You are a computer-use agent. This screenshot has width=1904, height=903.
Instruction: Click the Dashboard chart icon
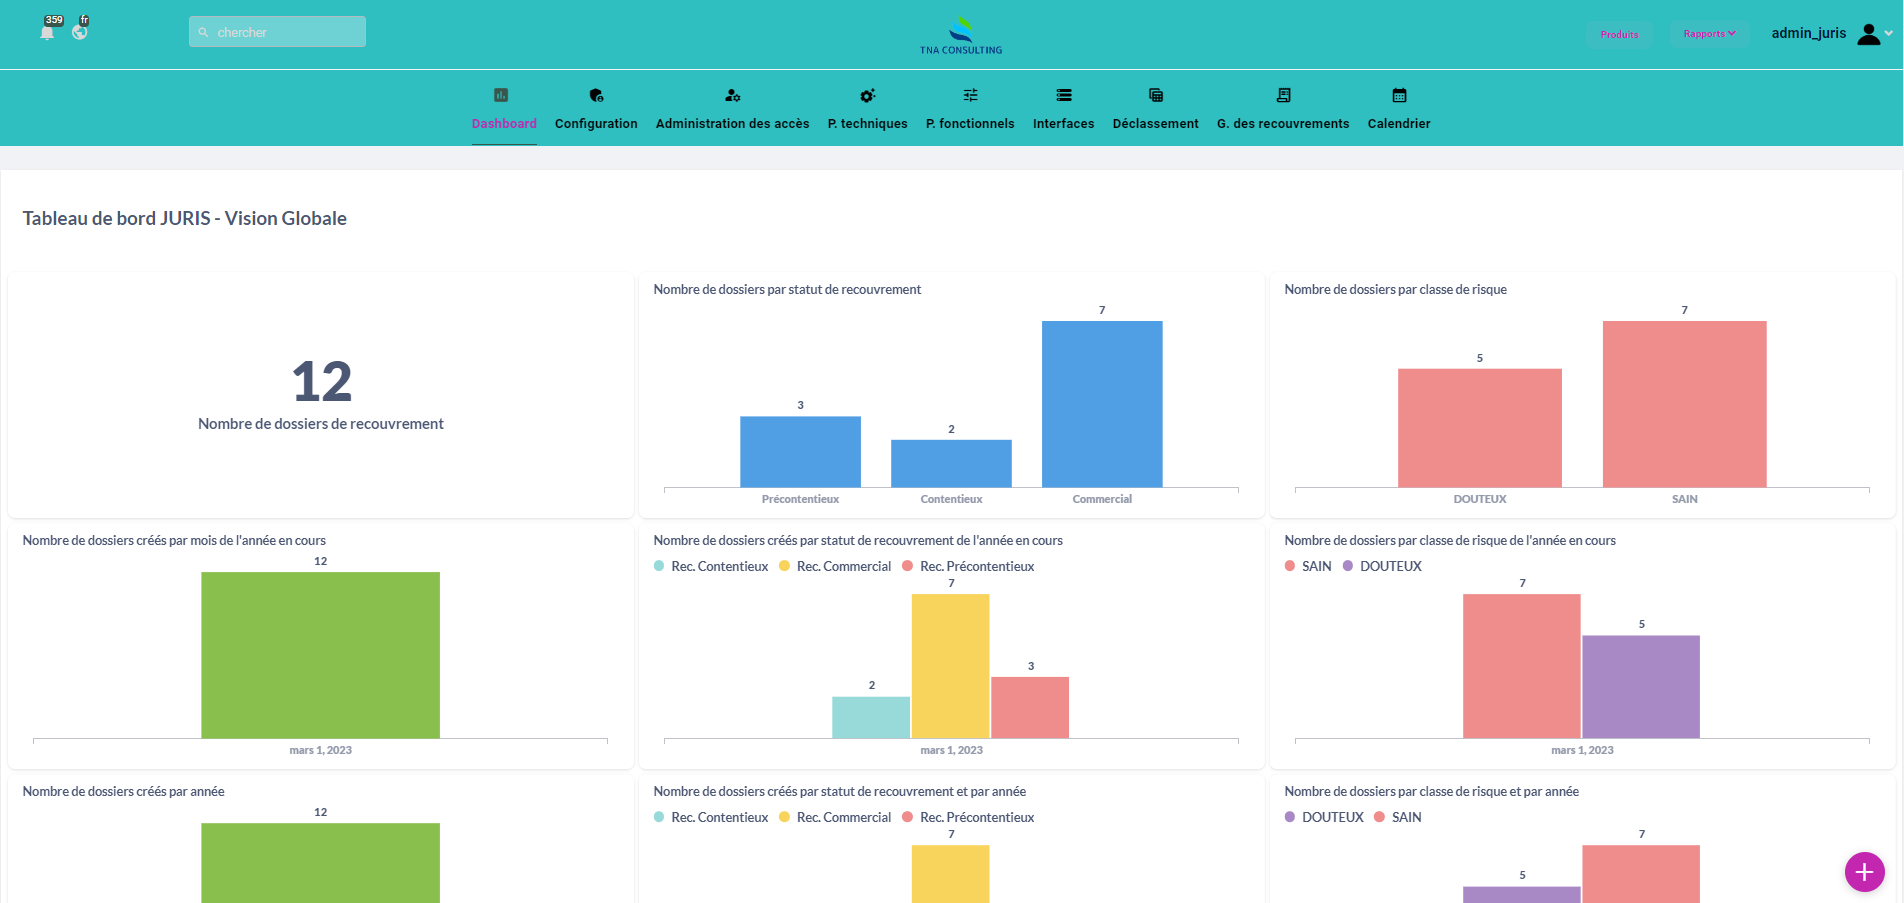point(501,95)
